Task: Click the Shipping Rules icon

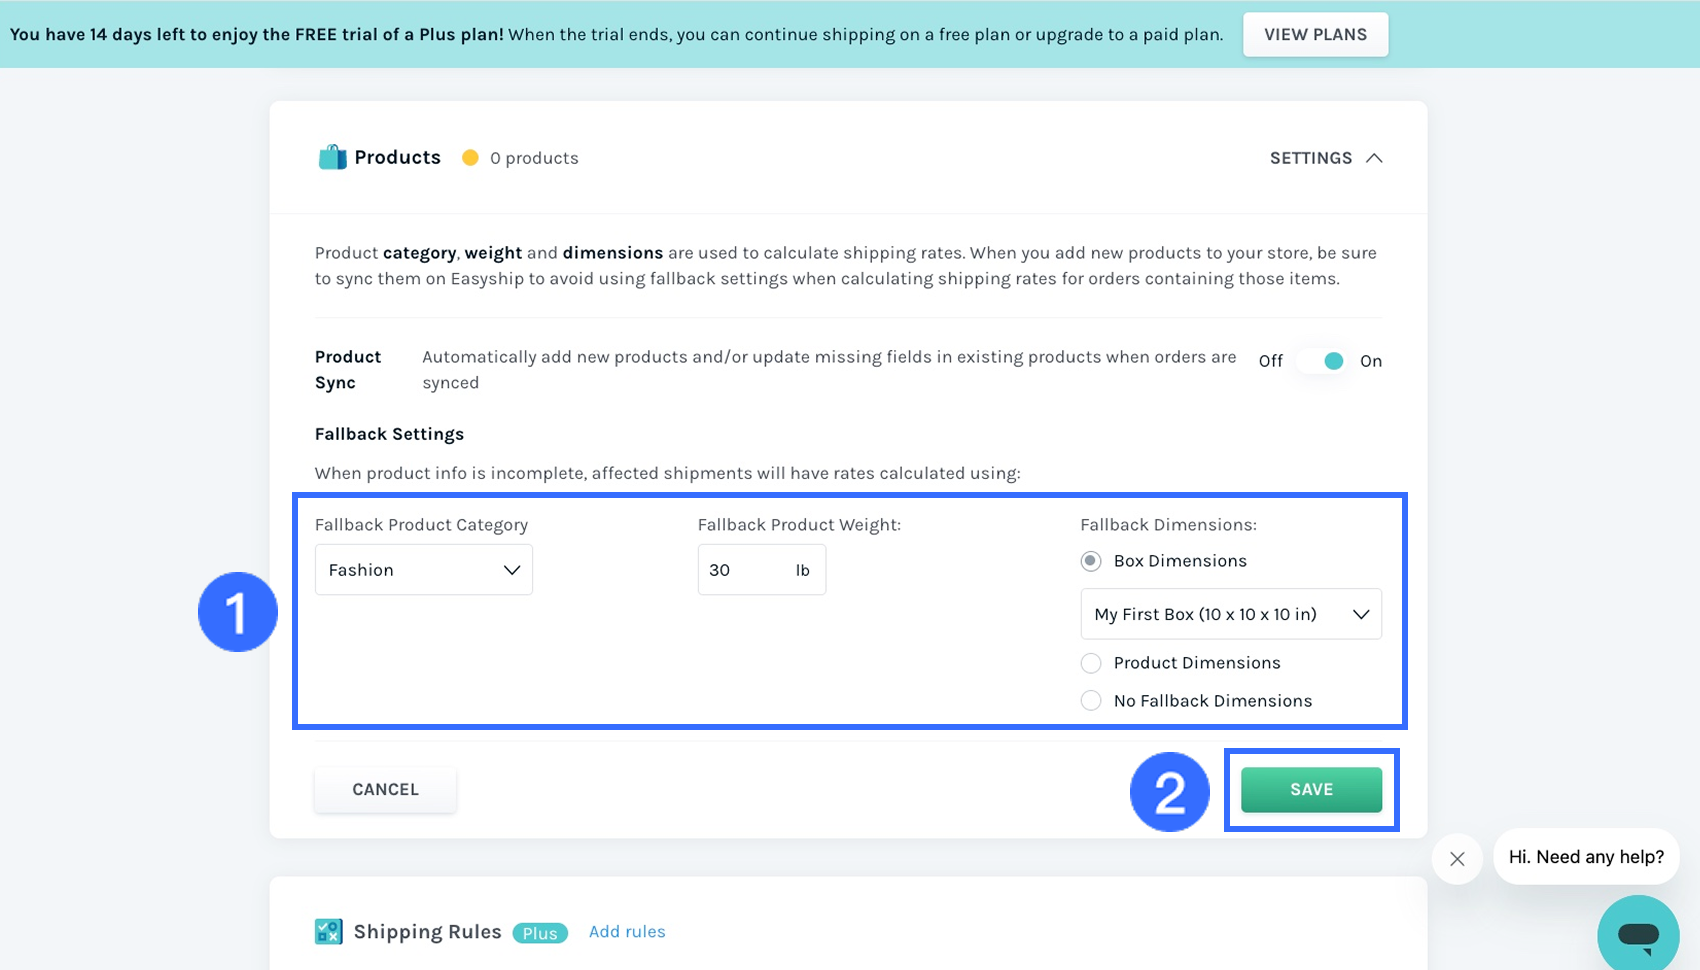Action: [x=328, y=932]
